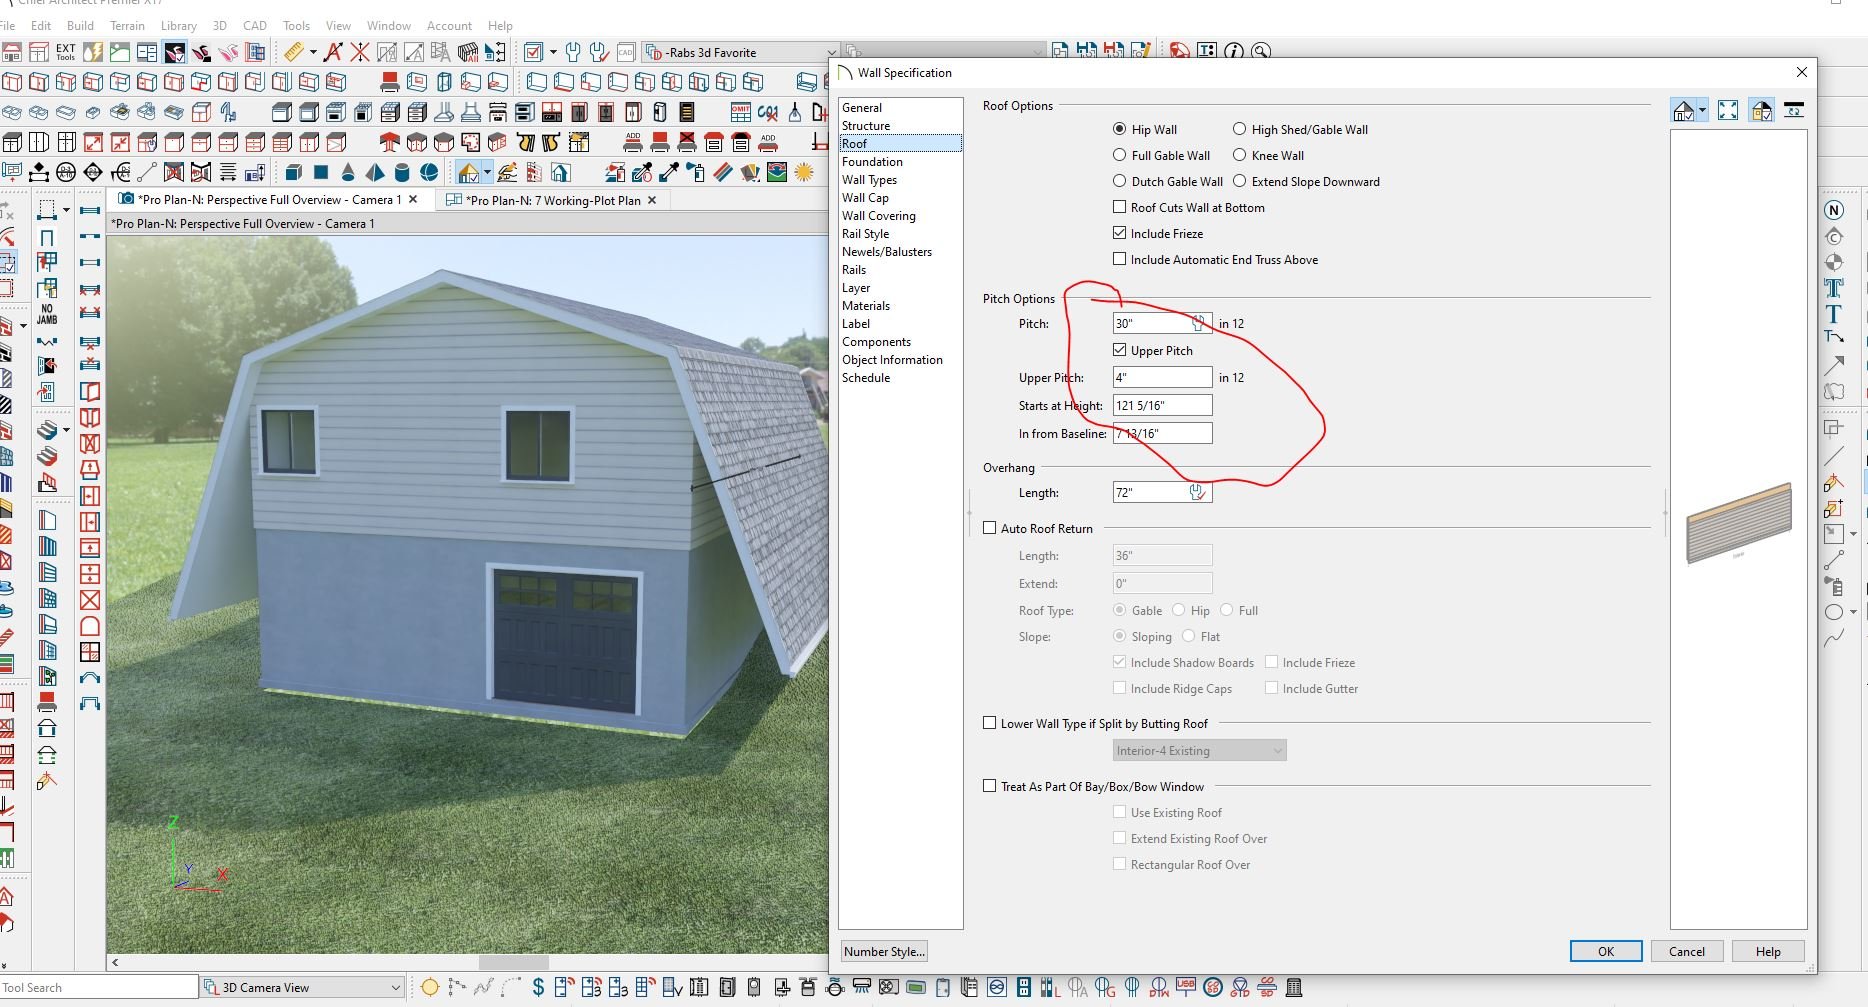Image resolution: width=1868 pixels, height=1007 pixels.
Task: Click the dollar sign icon in bottom toolbar
Action: pos(538,988)
